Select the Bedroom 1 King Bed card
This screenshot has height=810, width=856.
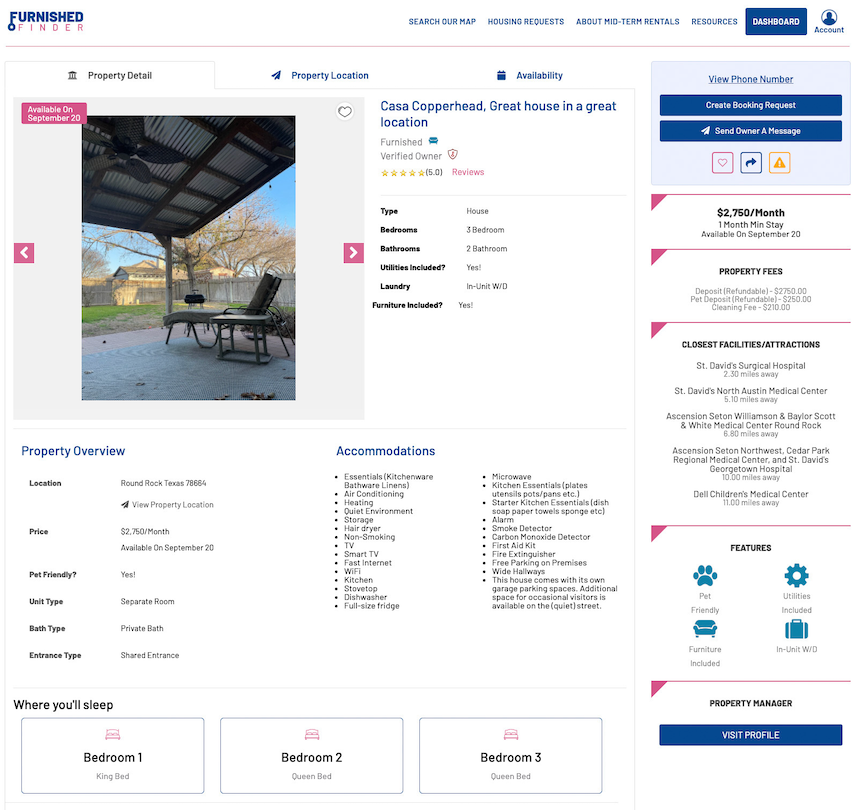[112, 755]
